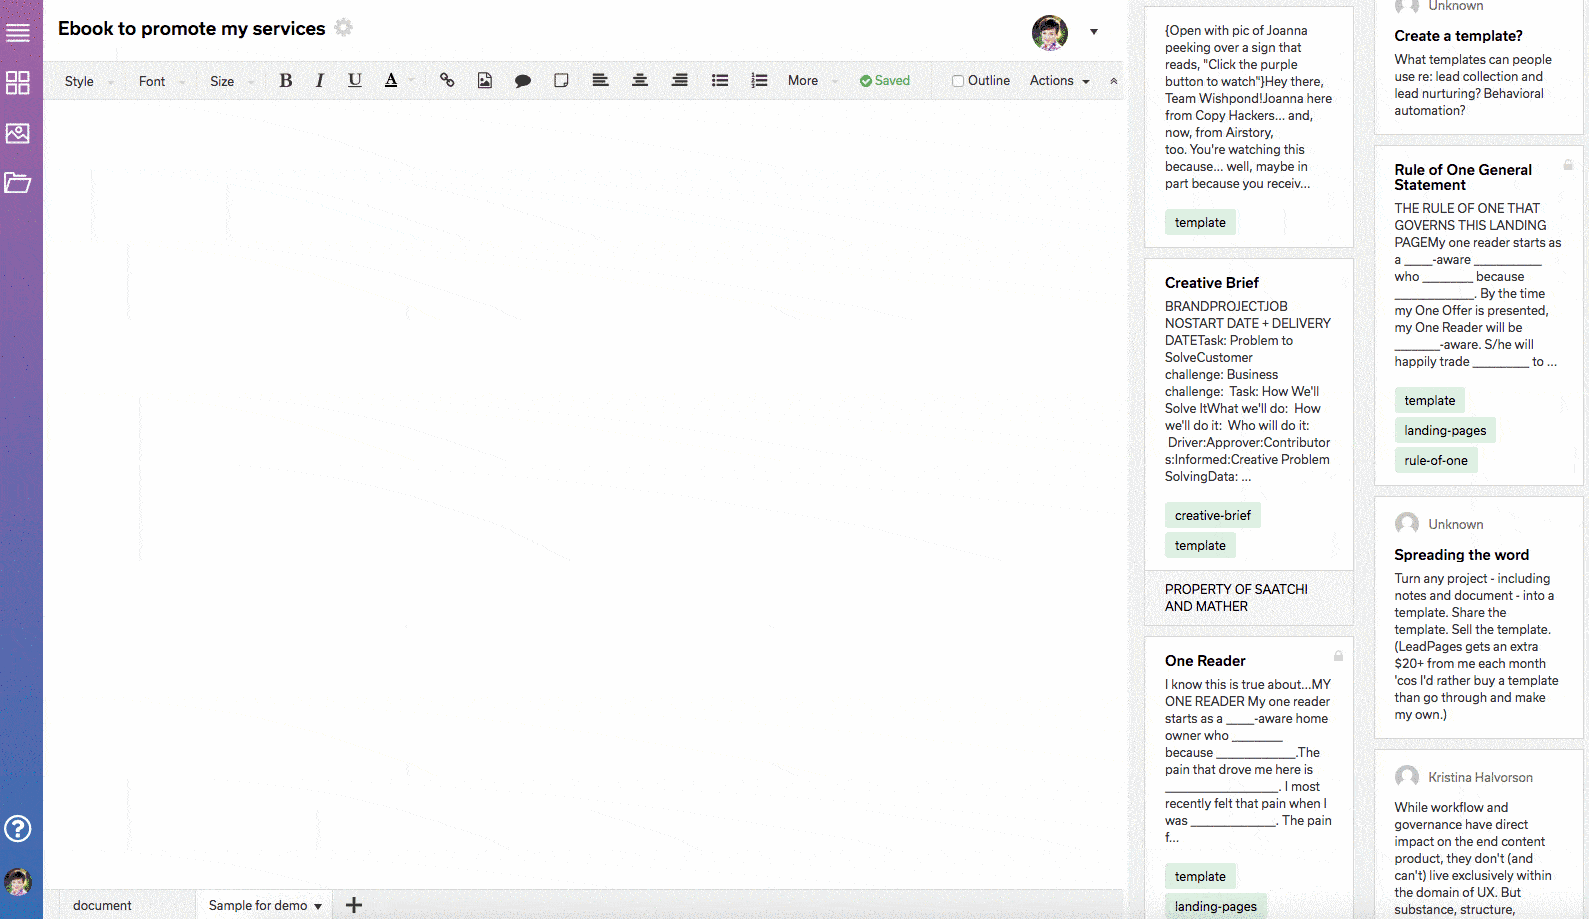Insert a hyperlink using link icon
Viewport: 1589px width, 919px height.
(x=447, y=81)
